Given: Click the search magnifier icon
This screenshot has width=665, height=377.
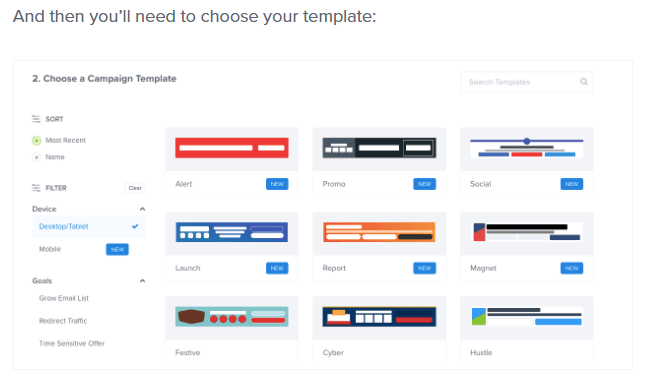Looking at the screenshot, I should 584,82.
